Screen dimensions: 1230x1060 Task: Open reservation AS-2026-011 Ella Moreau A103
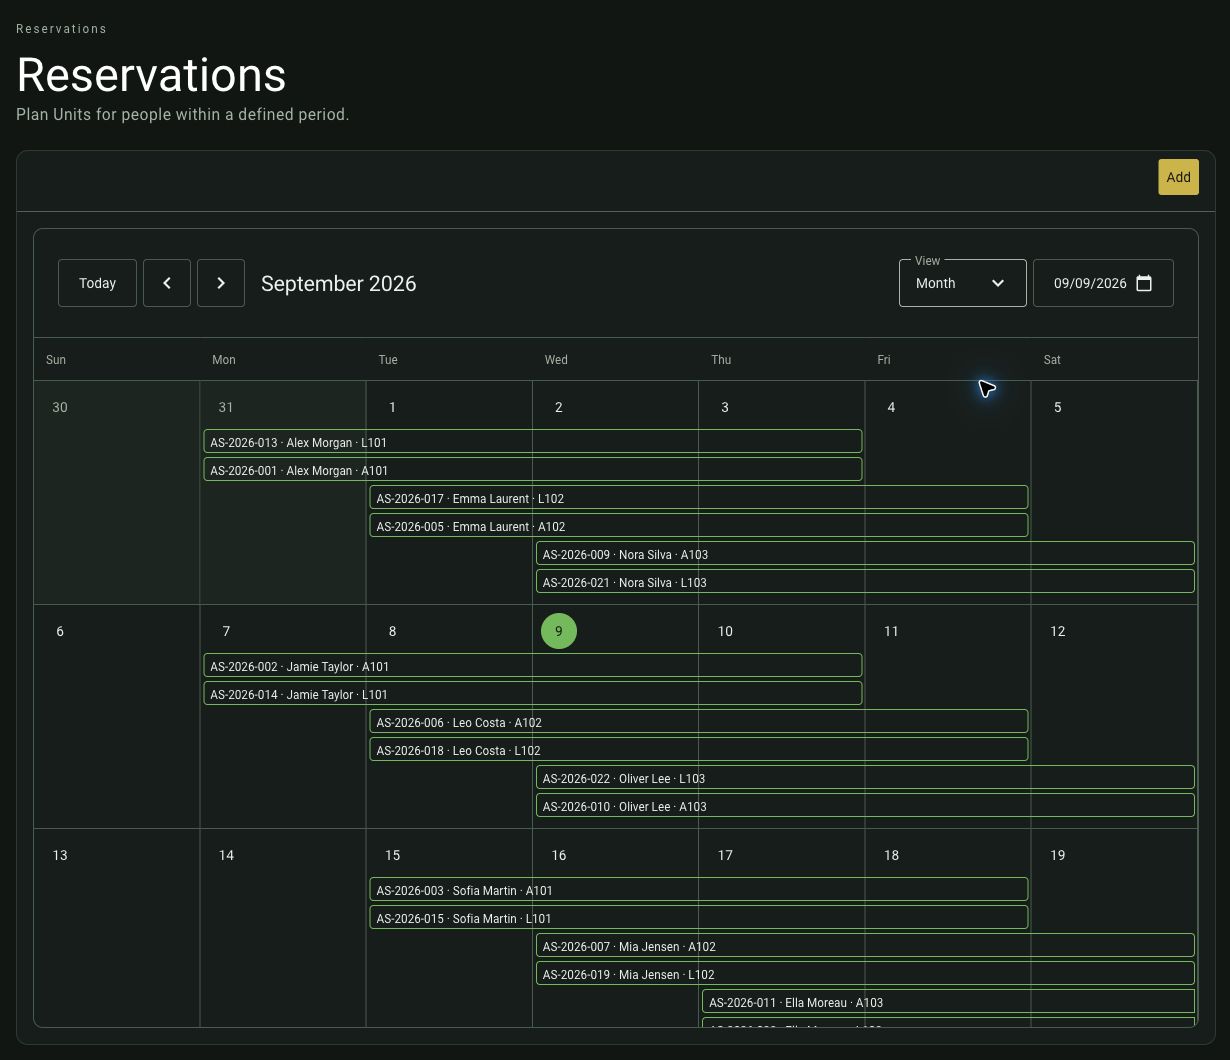tap(948, 1002)
